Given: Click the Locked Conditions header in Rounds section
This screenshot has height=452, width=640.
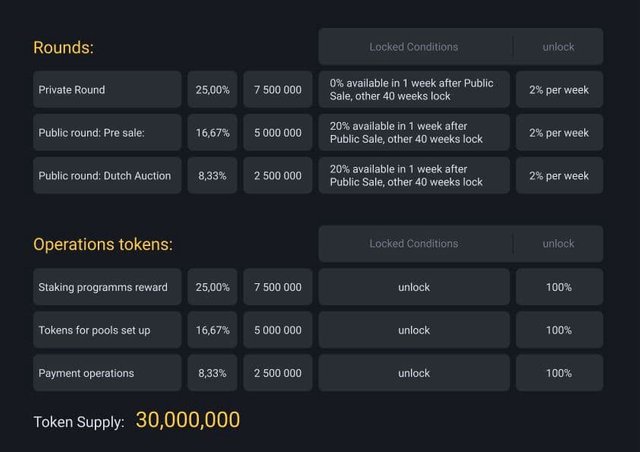Looking at the screenshot, I should [x=413, y=47].
